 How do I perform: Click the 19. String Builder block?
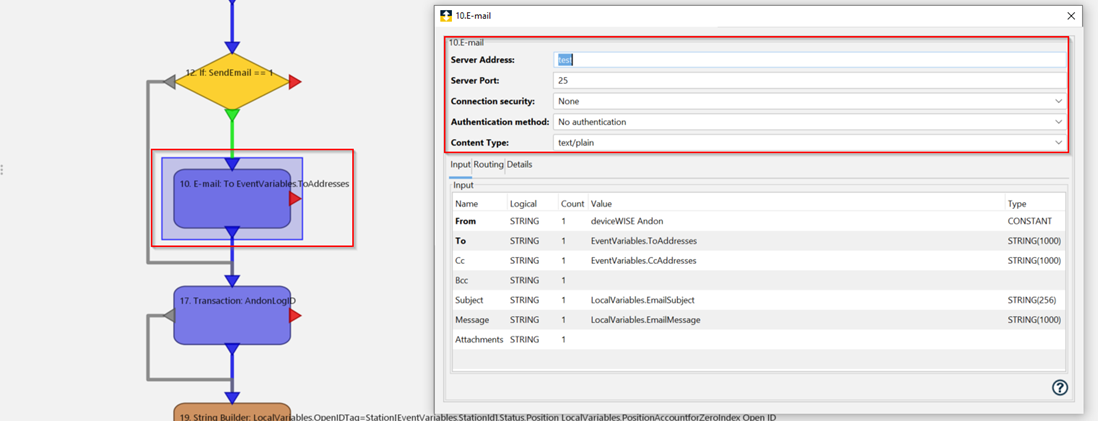232,413
